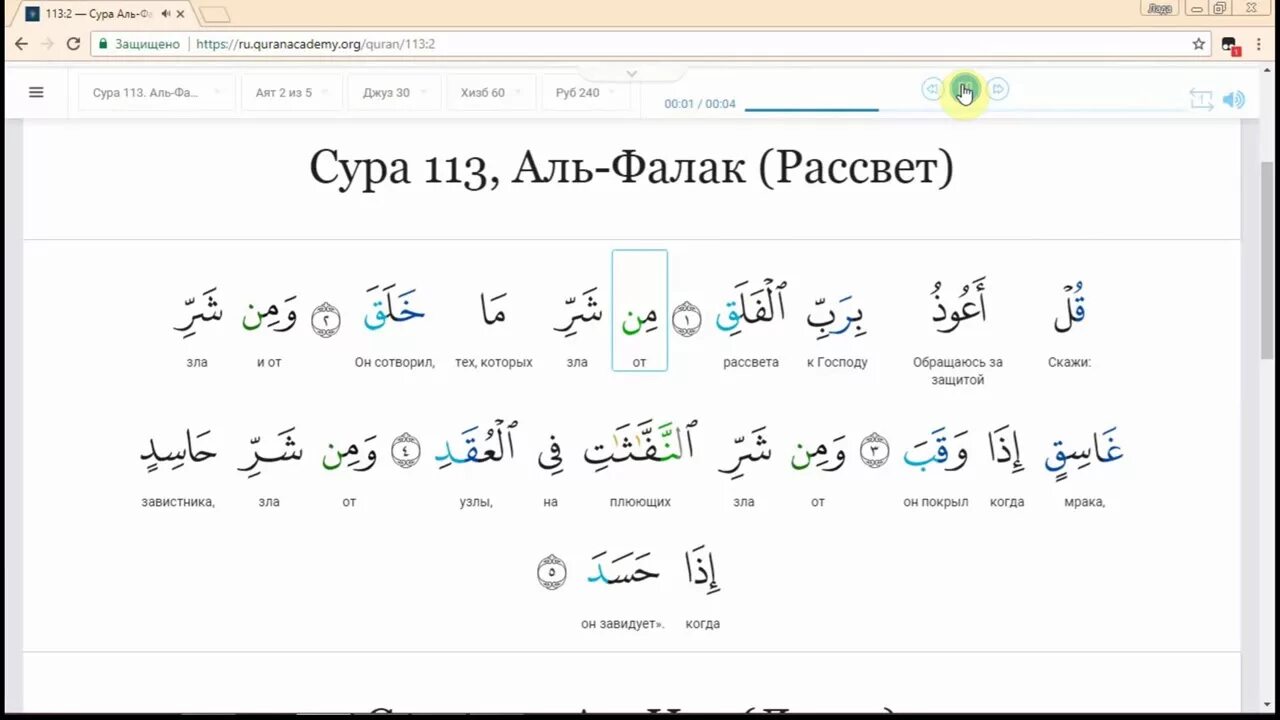Click the Arabic word above 'он покрыл'
Viewport: 1280px width, 720px height.
tap(935, 451)
